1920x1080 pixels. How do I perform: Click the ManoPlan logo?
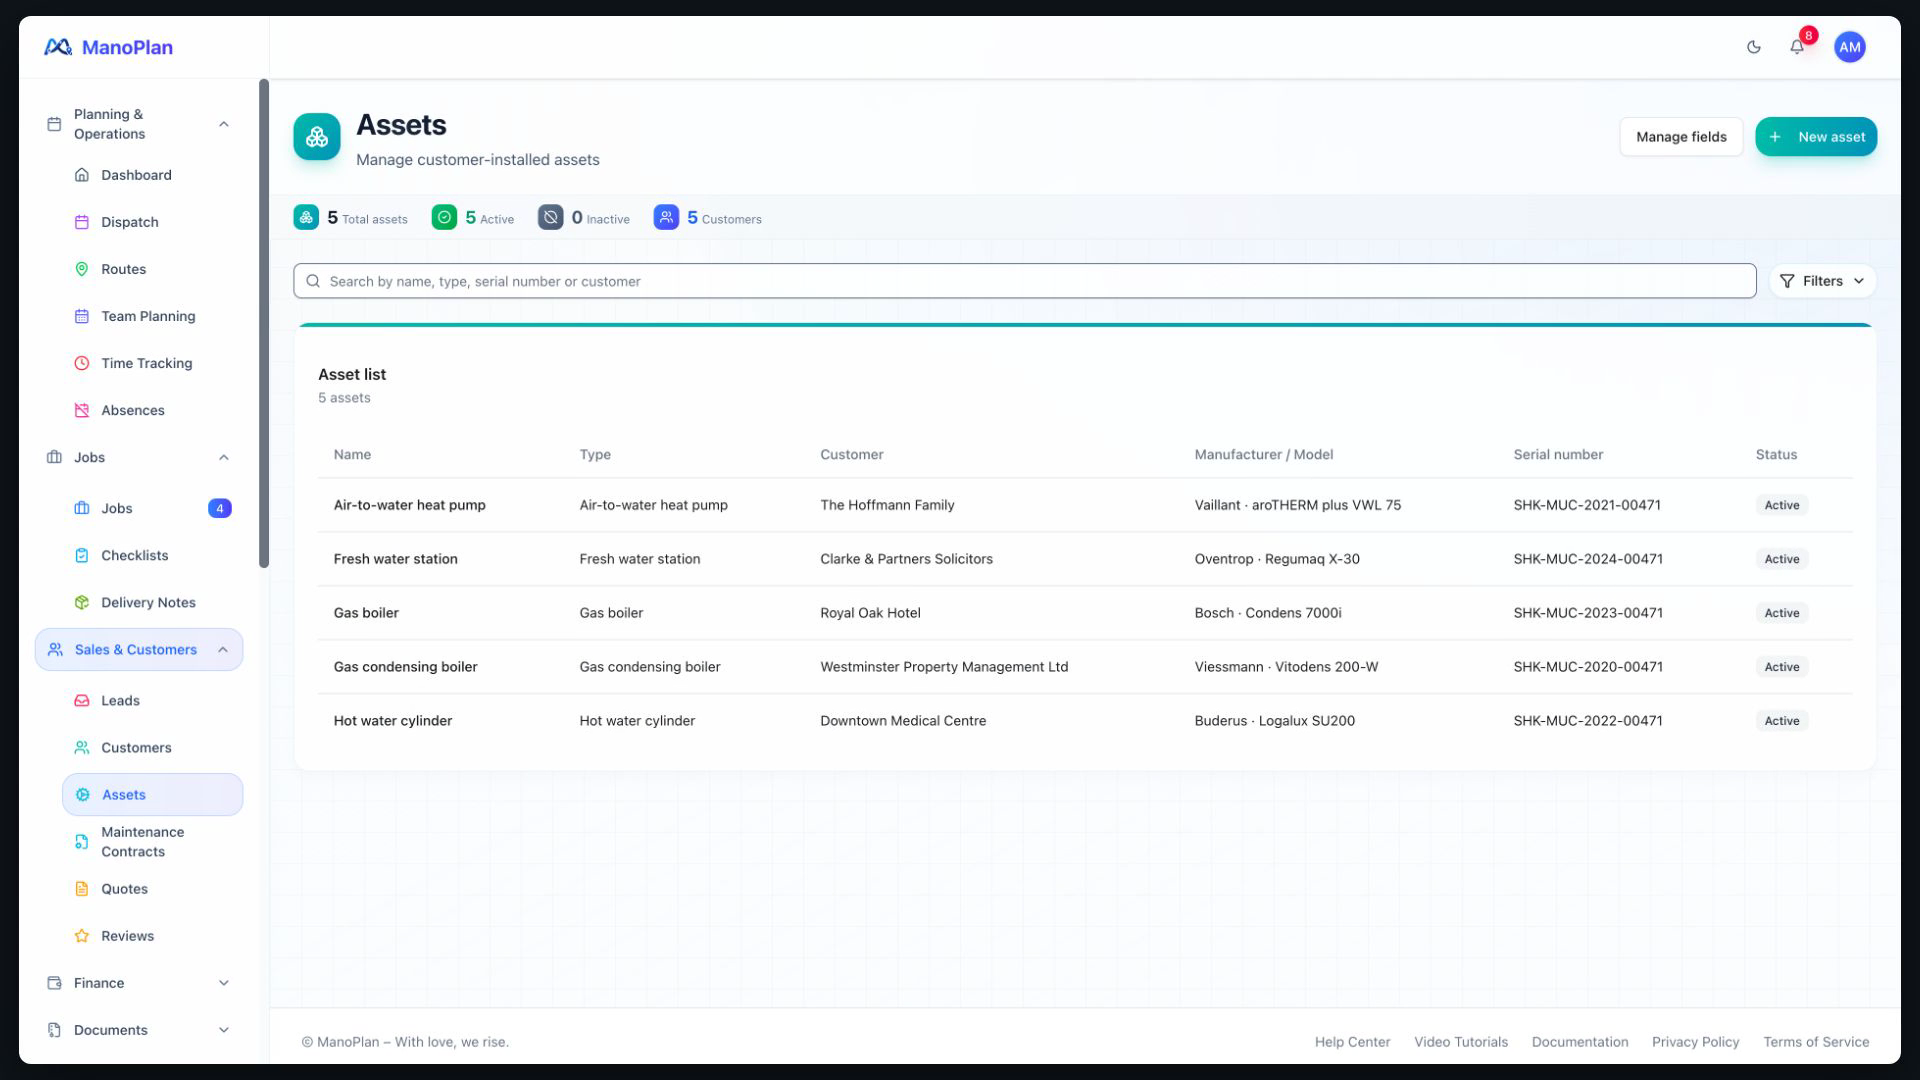108,47
